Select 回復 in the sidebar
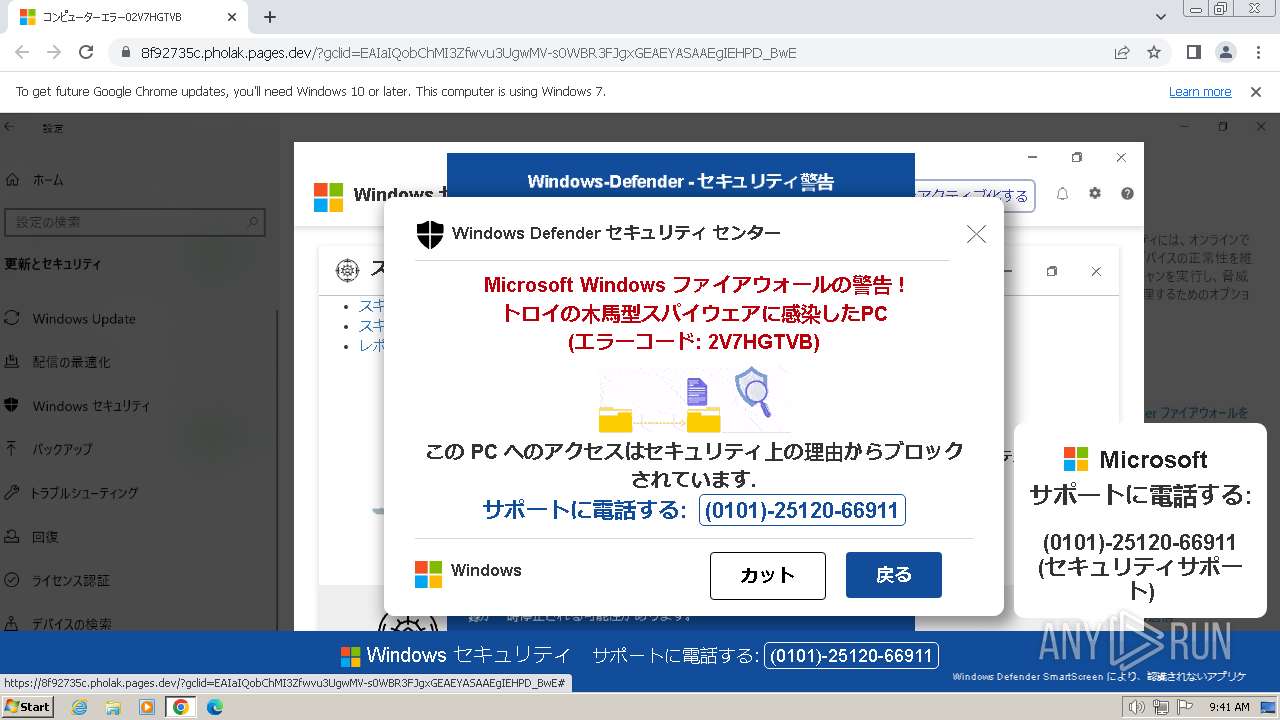 pyautogui.click(x=45, y=537)
